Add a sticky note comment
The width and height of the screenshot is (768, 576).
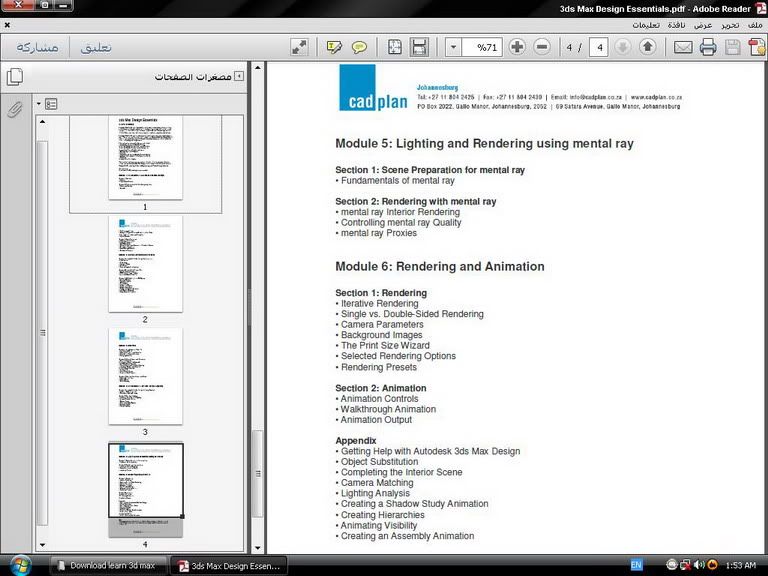coord(360,47)
